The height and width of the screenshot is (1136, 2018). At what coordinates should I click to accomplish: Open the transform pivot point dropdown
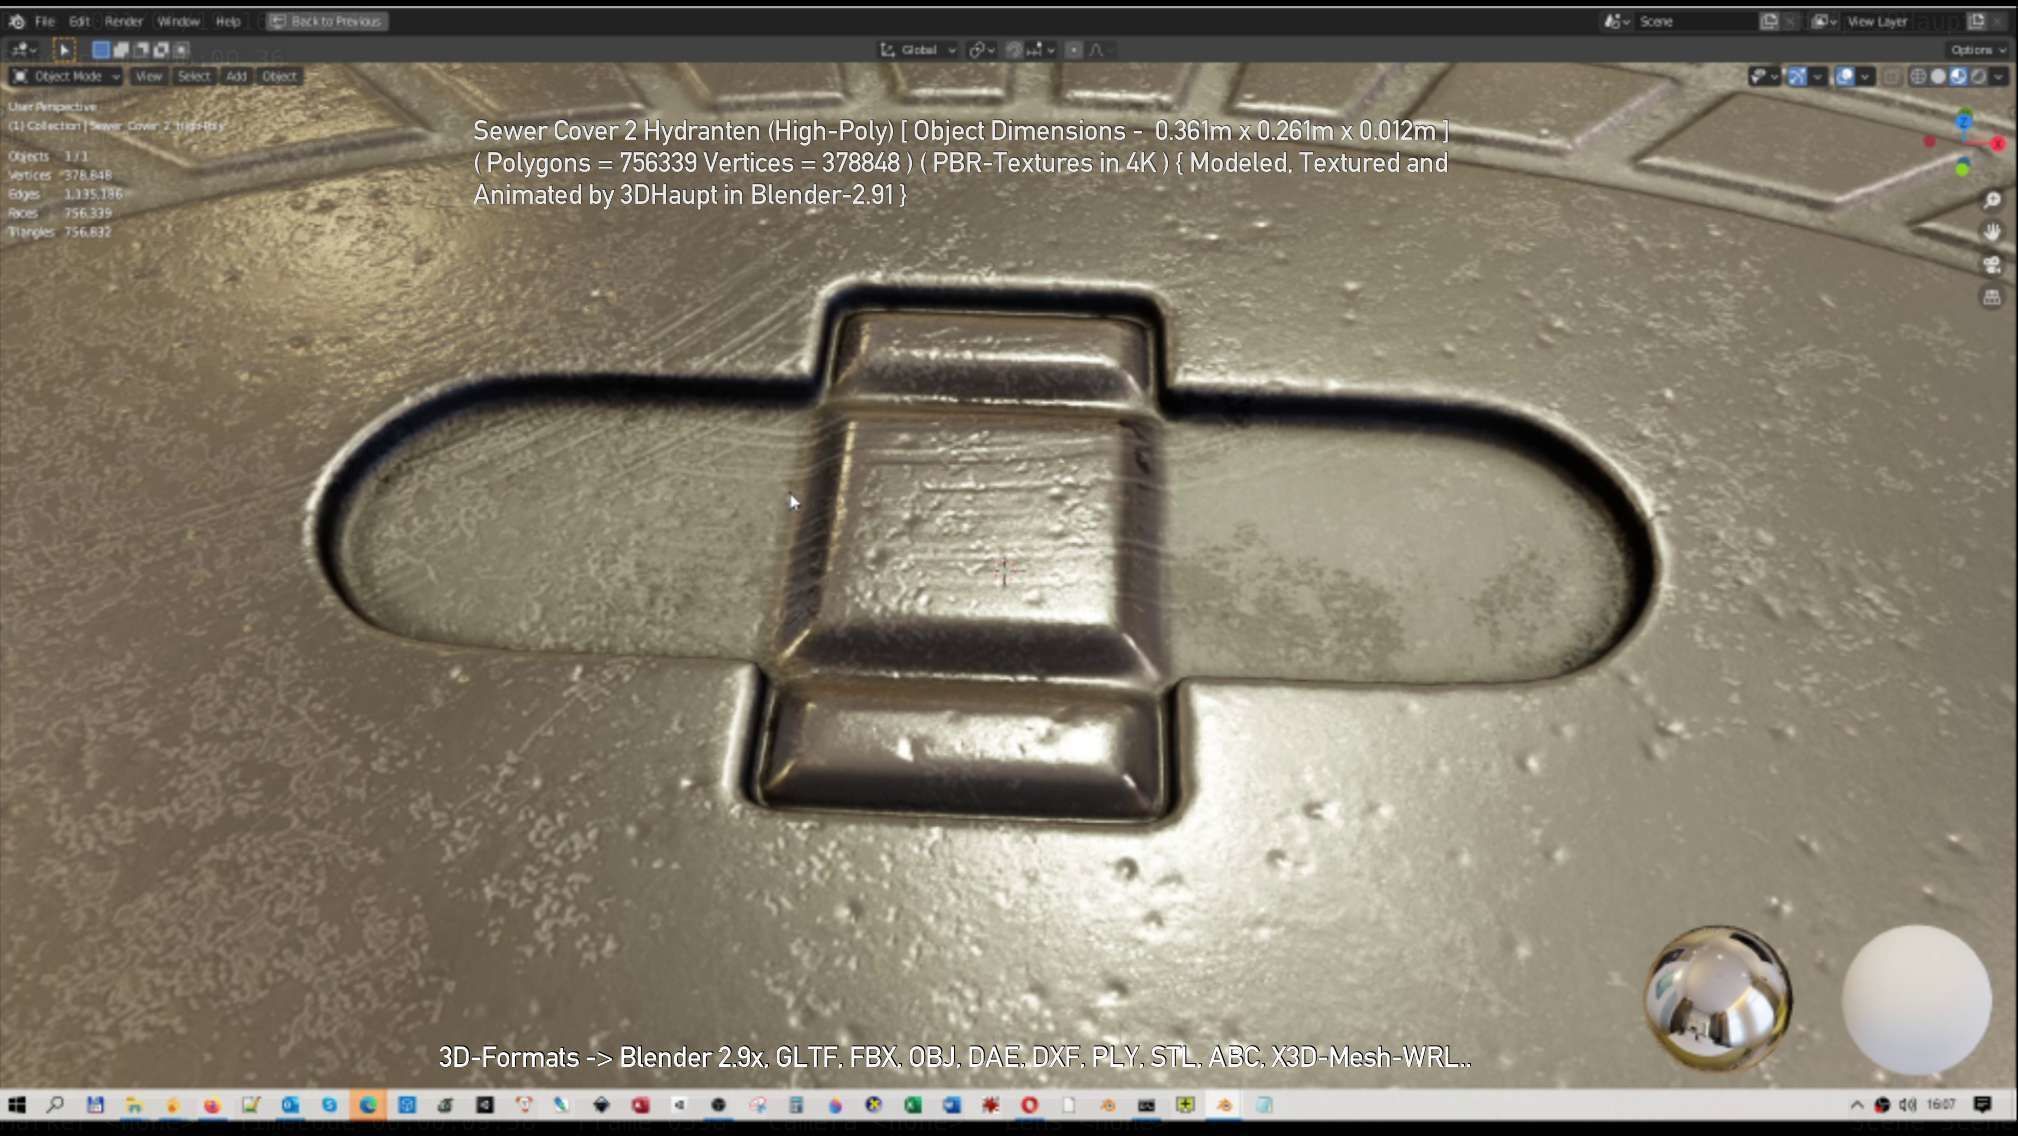pyautogui.click(x=982, y=49)
